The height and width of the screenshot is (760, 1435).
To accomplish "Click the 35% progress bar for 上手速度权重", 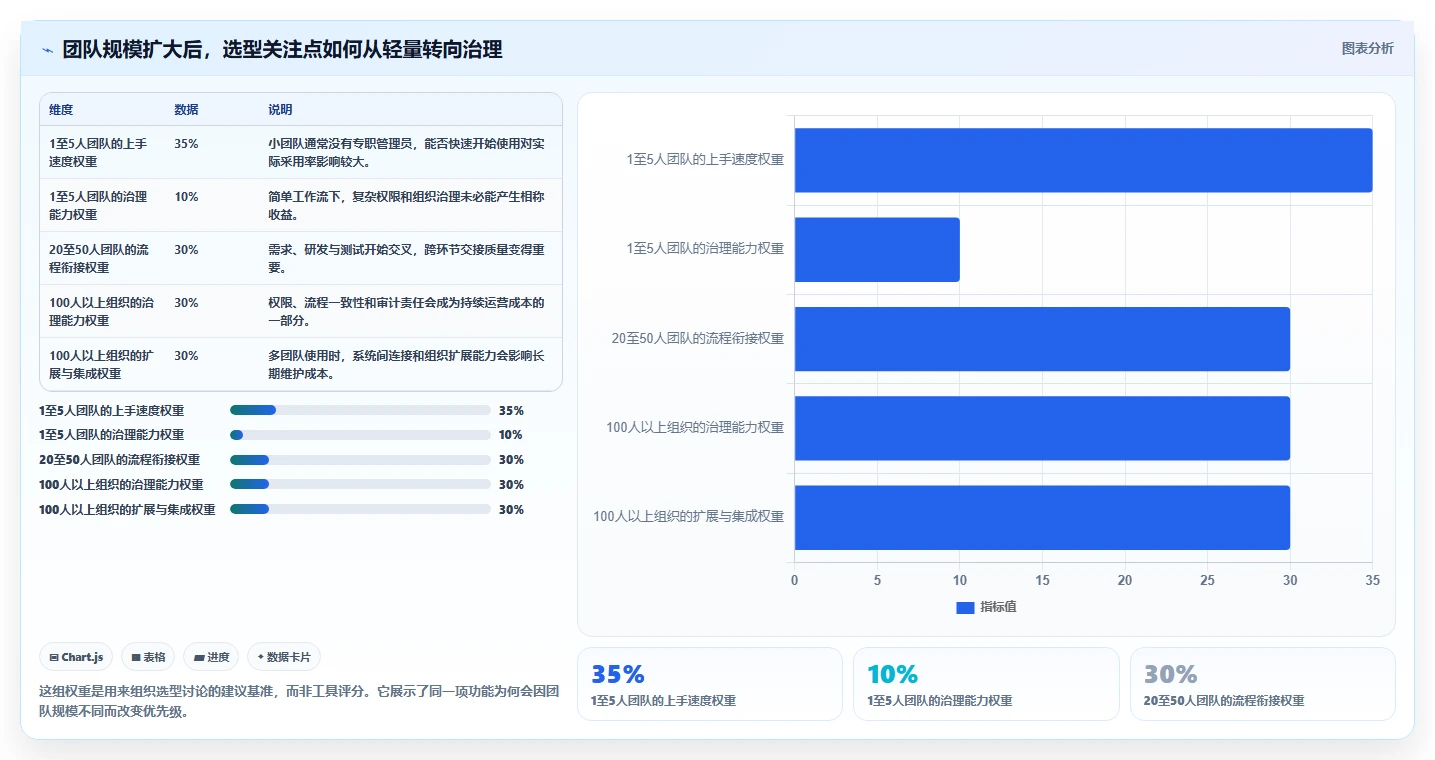I will pyautogui.click(x=360, y=410).
